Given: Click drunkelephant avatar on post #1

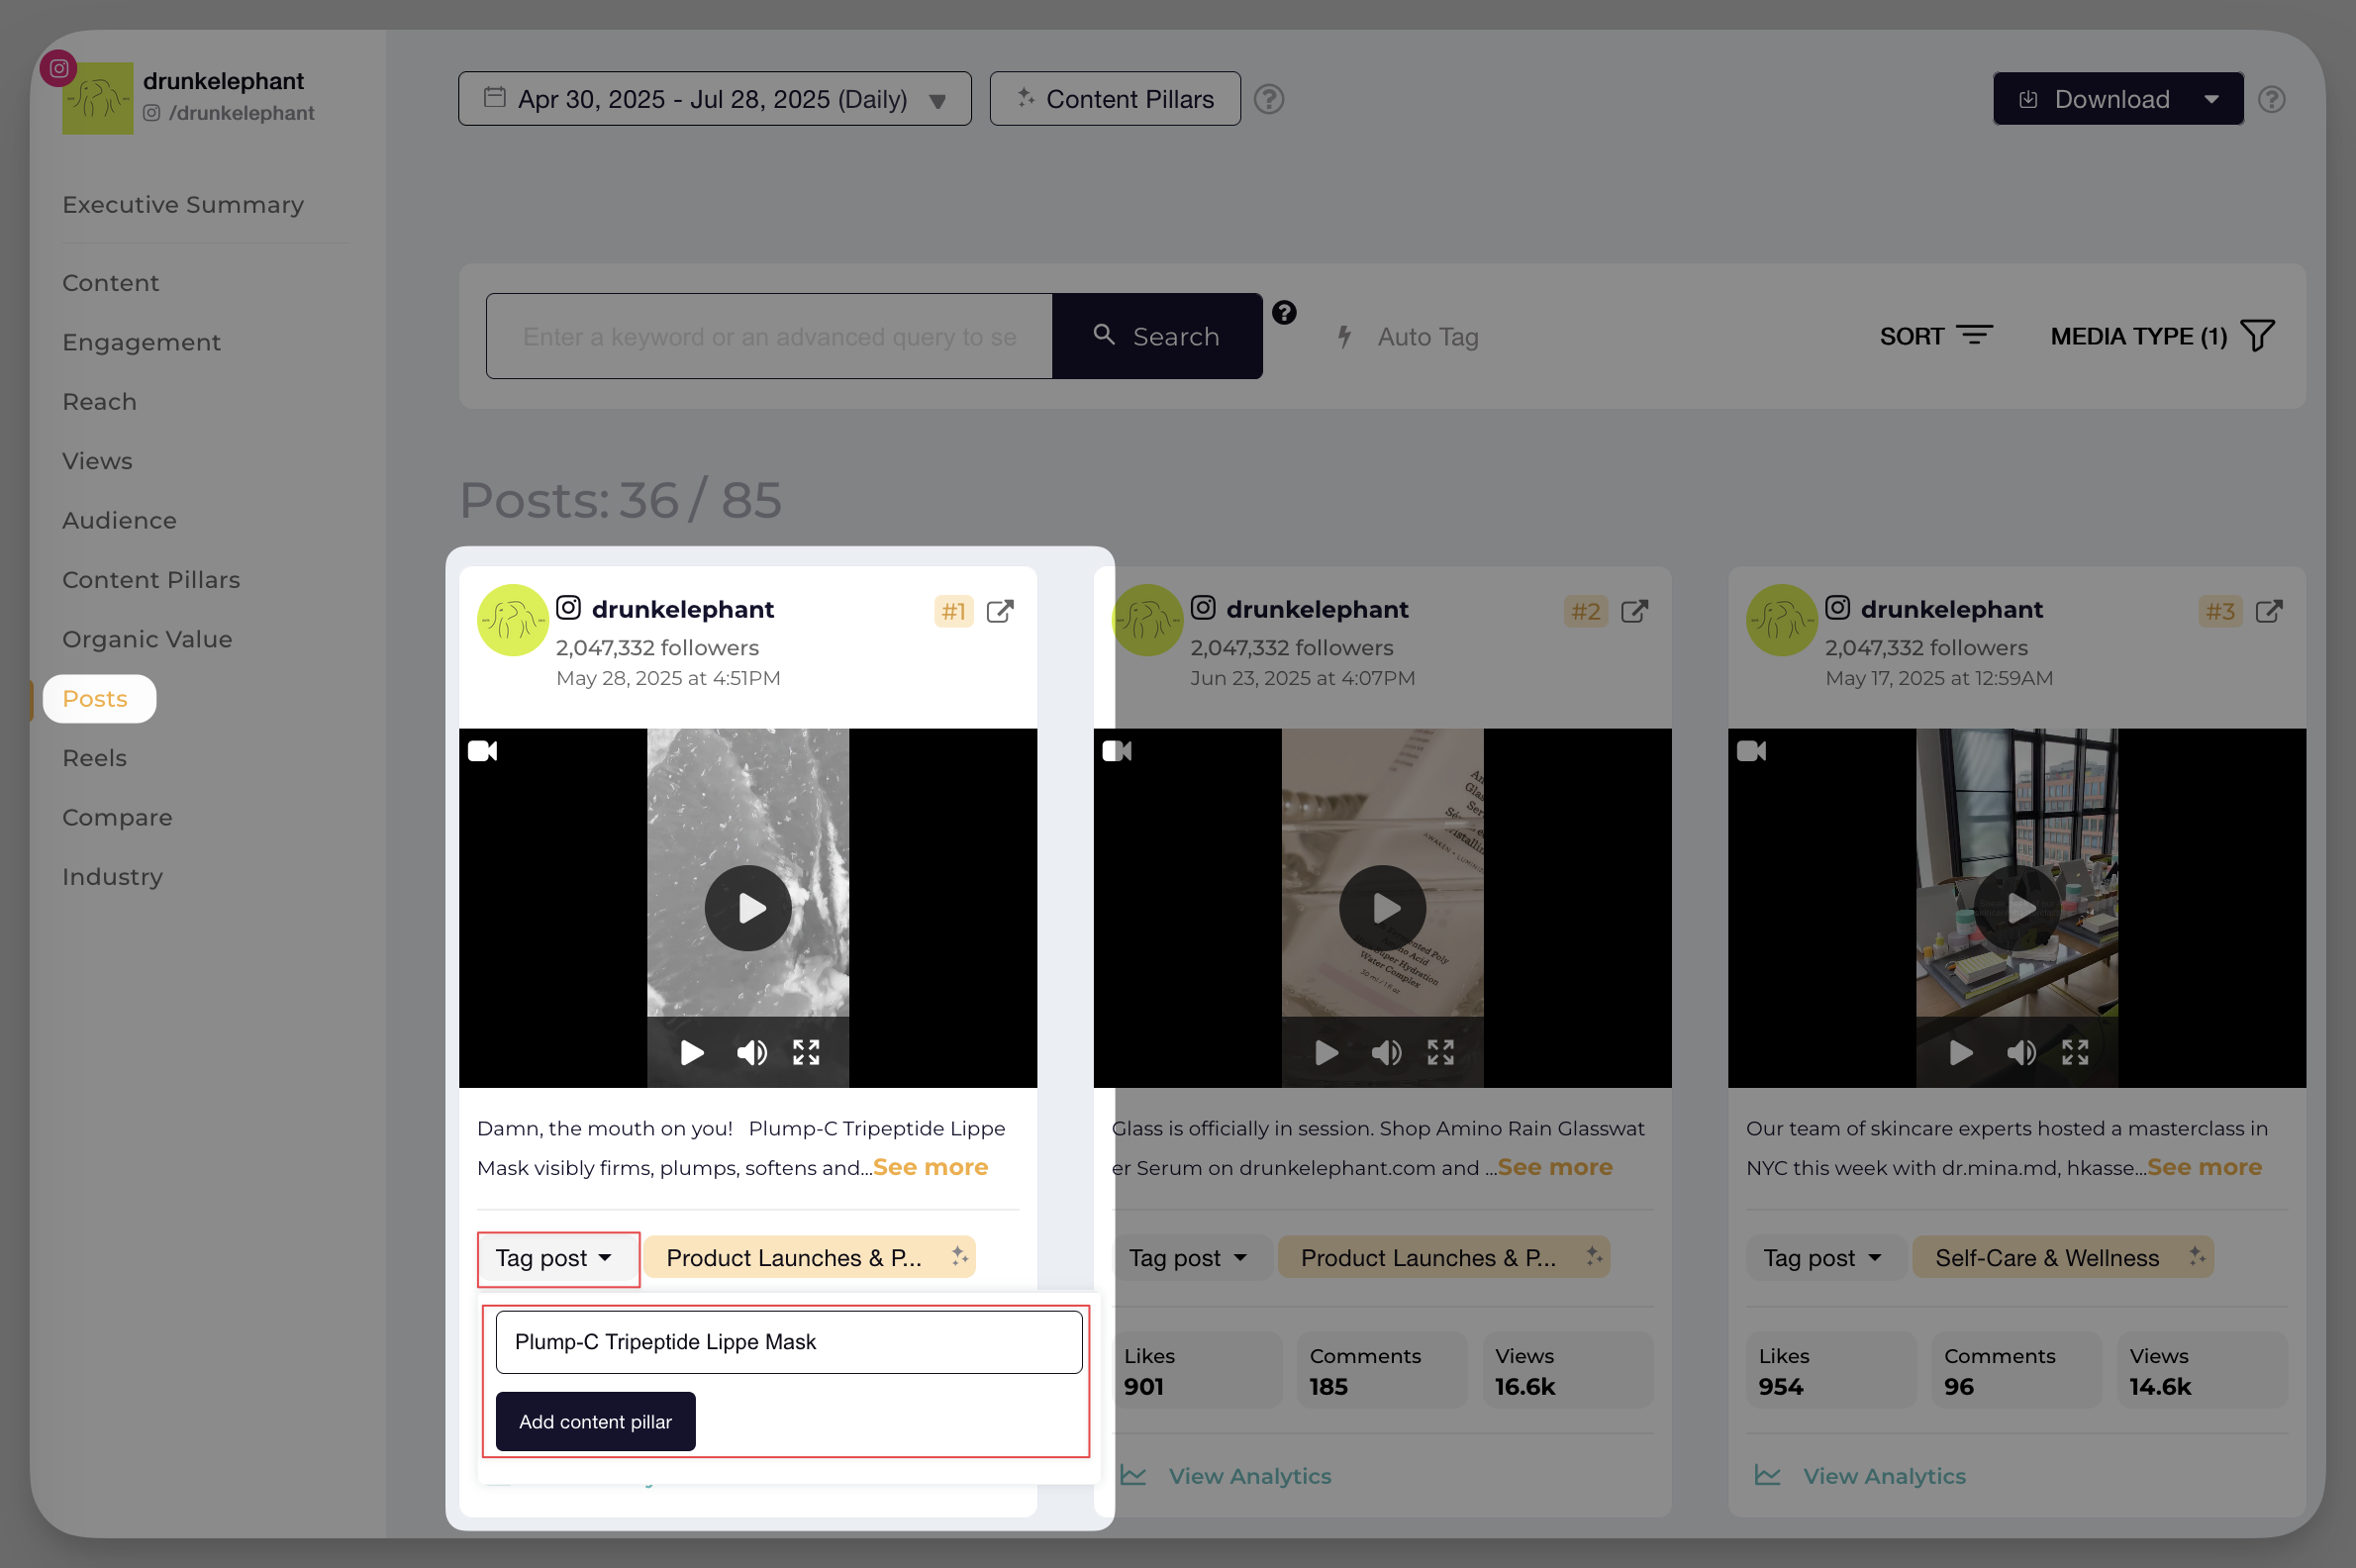Looking at the screenshot, I should coord(512,620).
